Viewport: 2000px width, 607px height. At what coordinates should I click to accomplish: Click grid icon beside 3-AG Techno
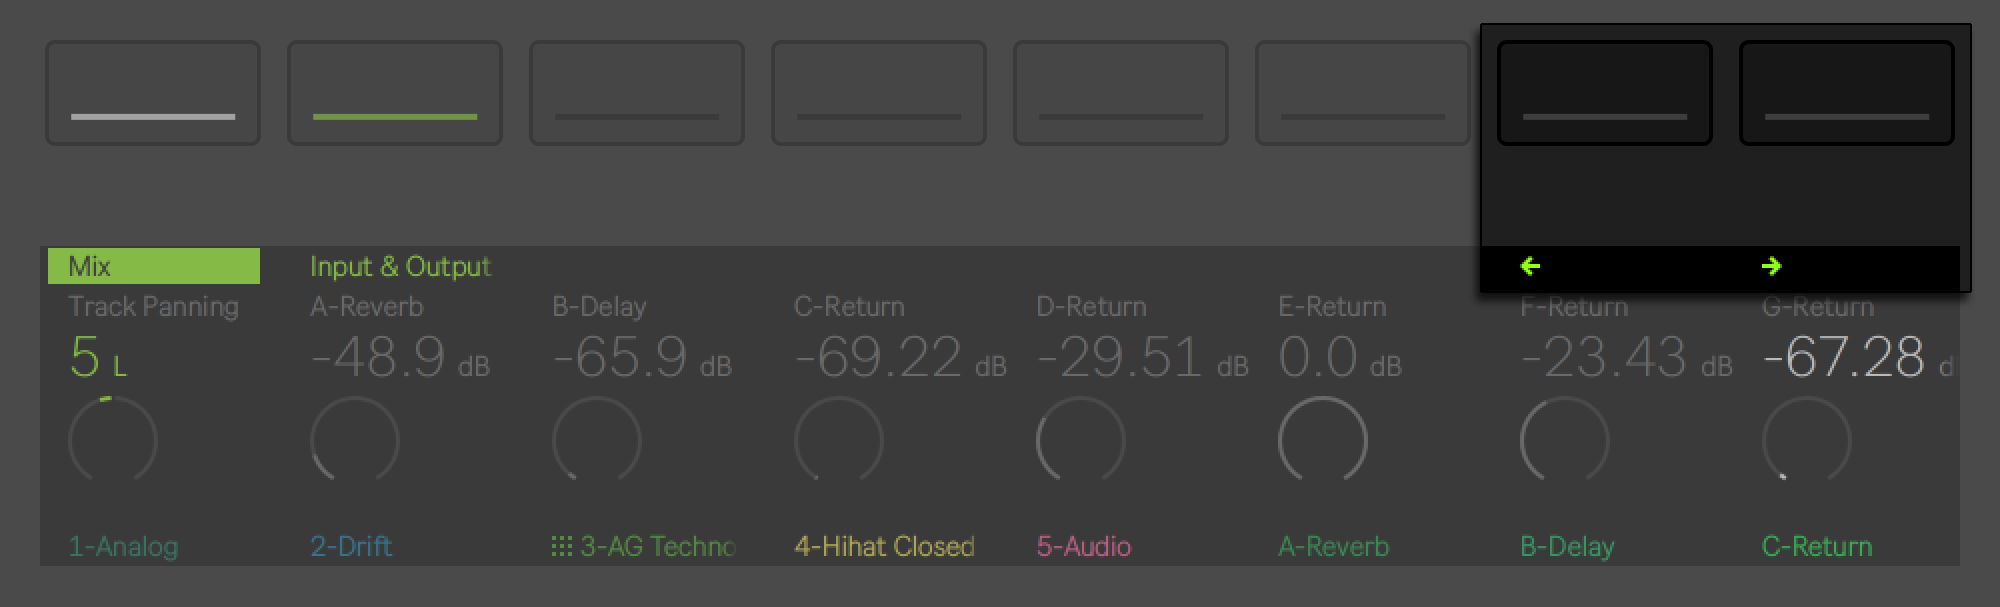tap(562, 546)
